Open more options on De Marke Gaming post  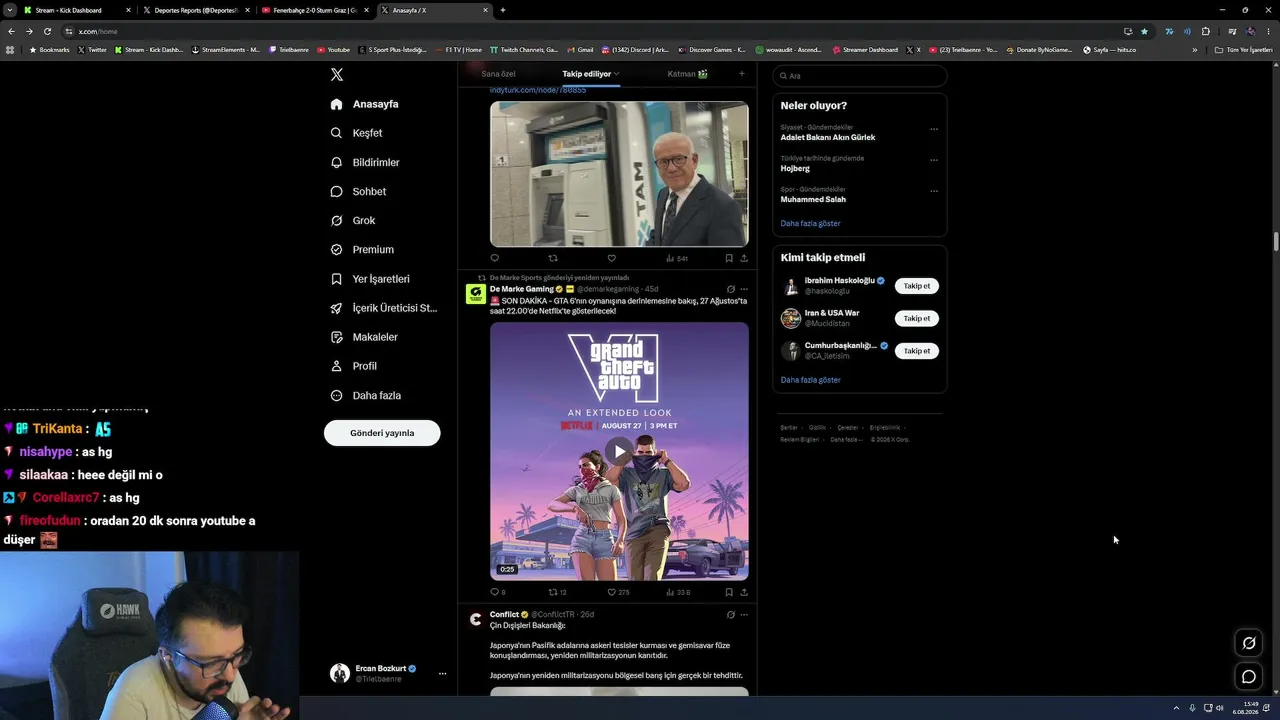pos(744,289)
